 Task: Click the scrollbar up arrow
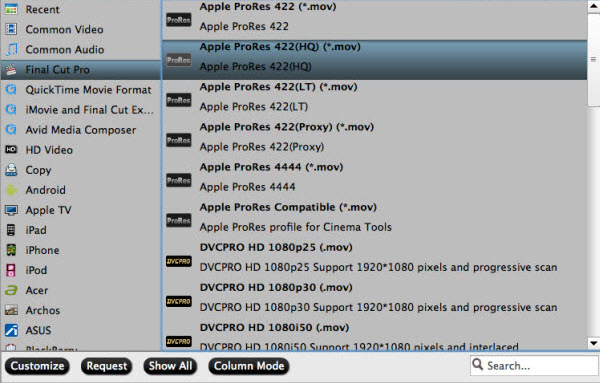[593, 6]
